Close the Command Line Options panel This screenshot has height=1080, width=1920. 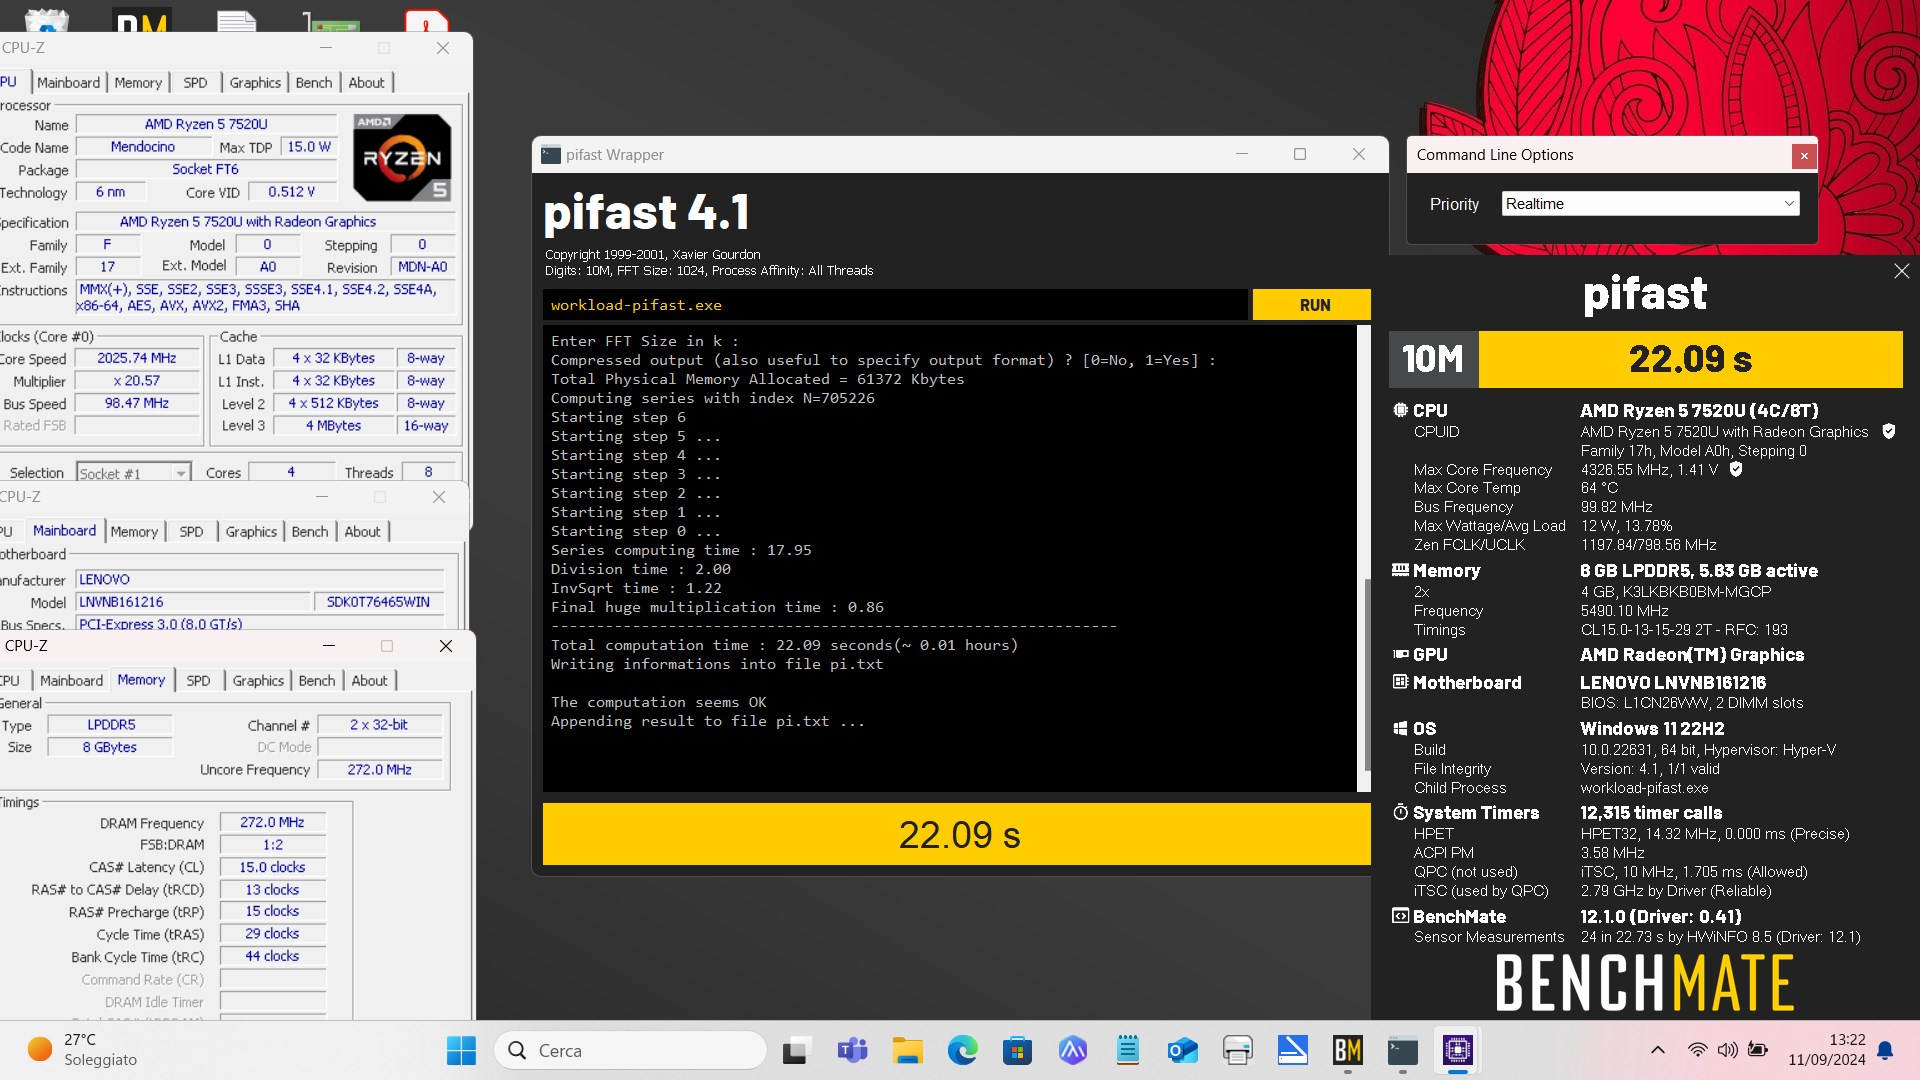tap(1803, 155)
